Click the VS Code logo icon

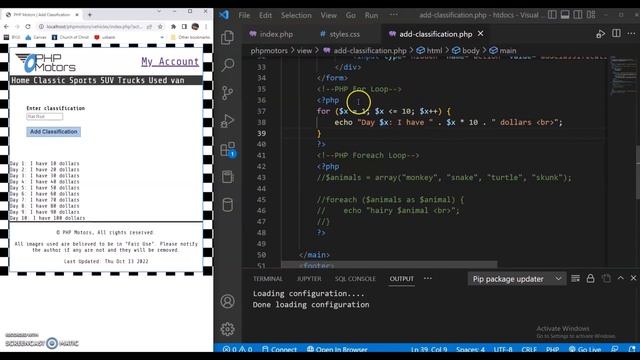click(224, 15)
